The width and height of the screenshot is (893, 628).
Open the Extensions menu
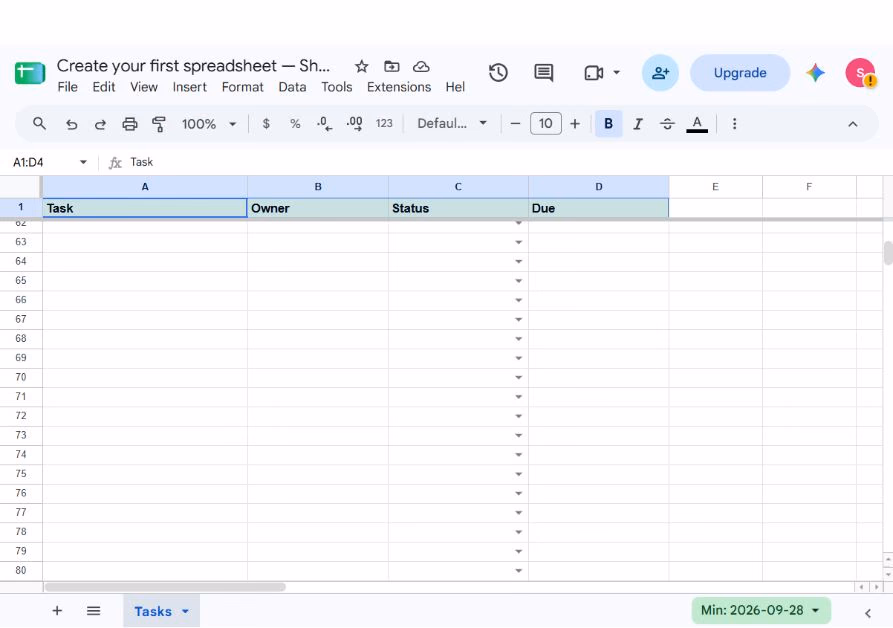click(x=399, y=87)
